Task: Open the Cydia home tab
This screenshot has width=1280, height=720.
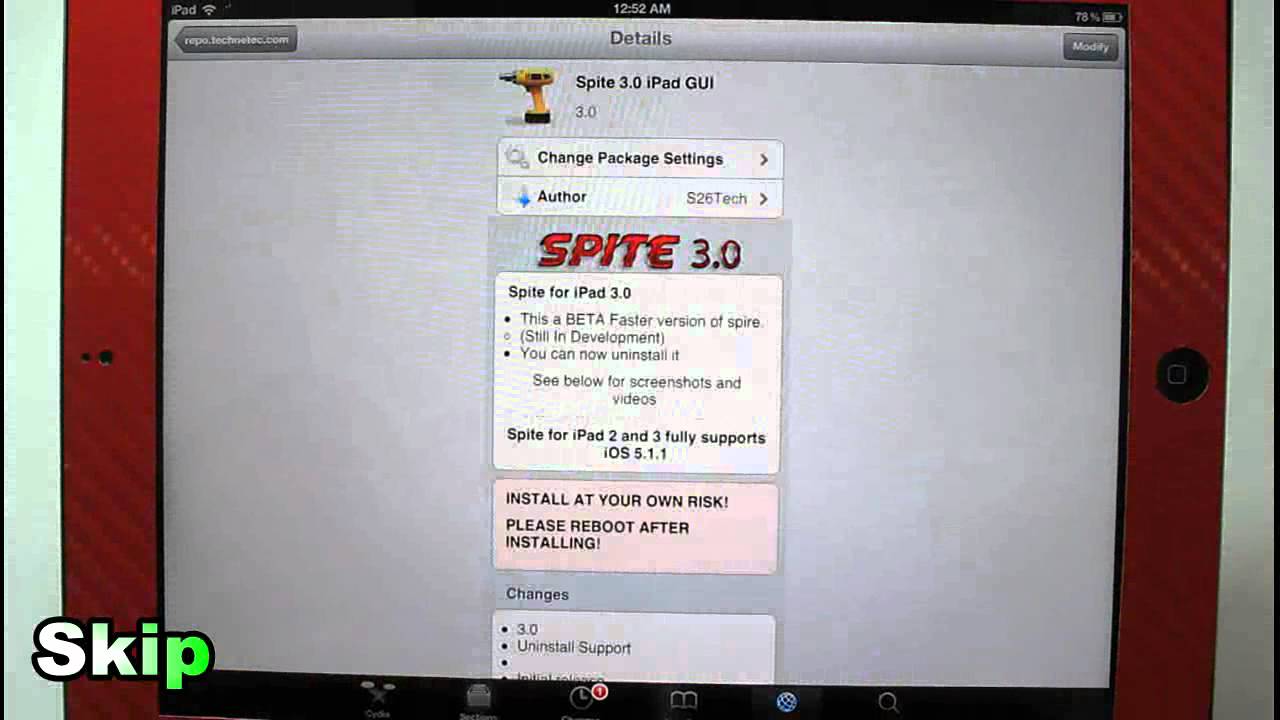Action: point(377,699)
